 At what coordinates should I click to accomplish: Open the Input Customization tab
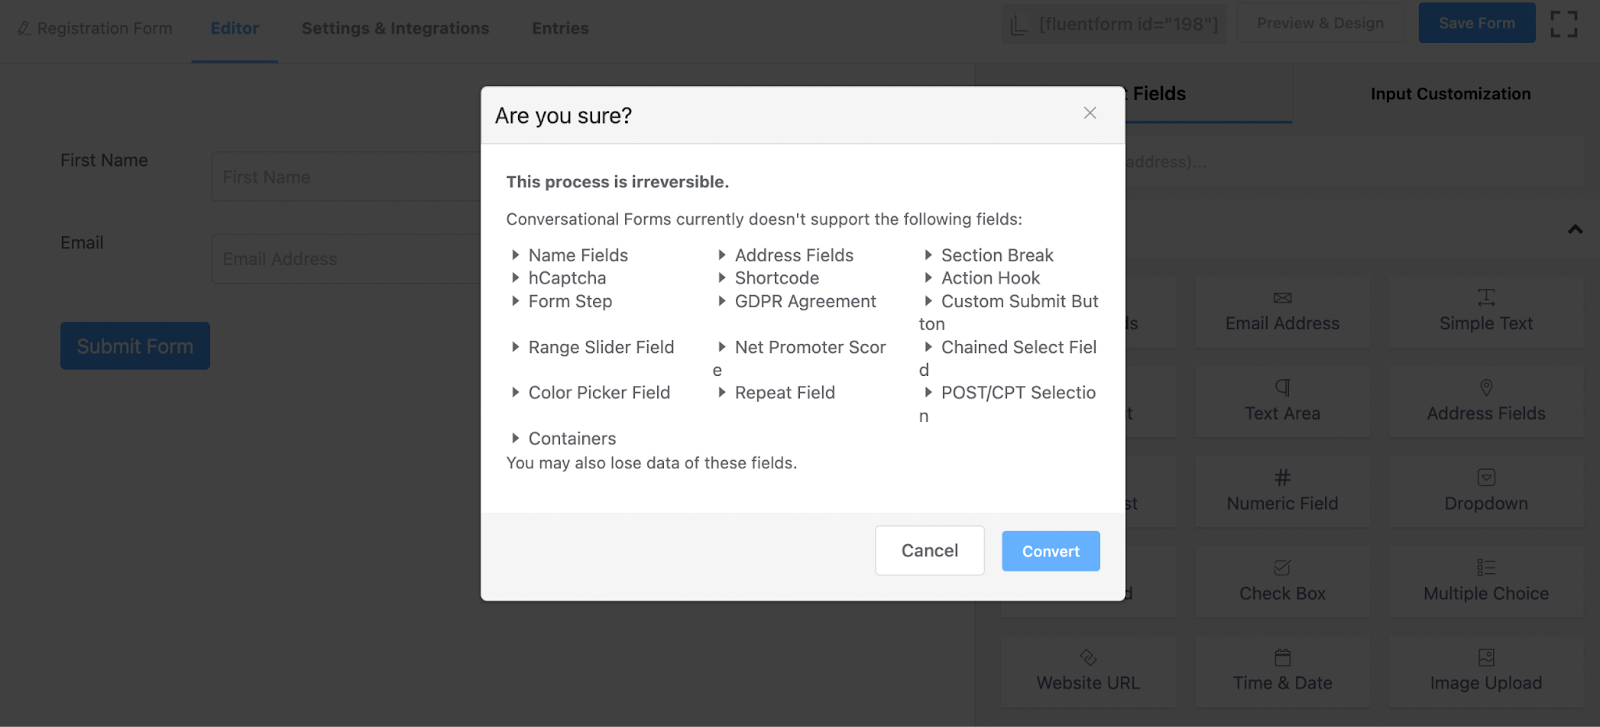tap(1450, 93)
